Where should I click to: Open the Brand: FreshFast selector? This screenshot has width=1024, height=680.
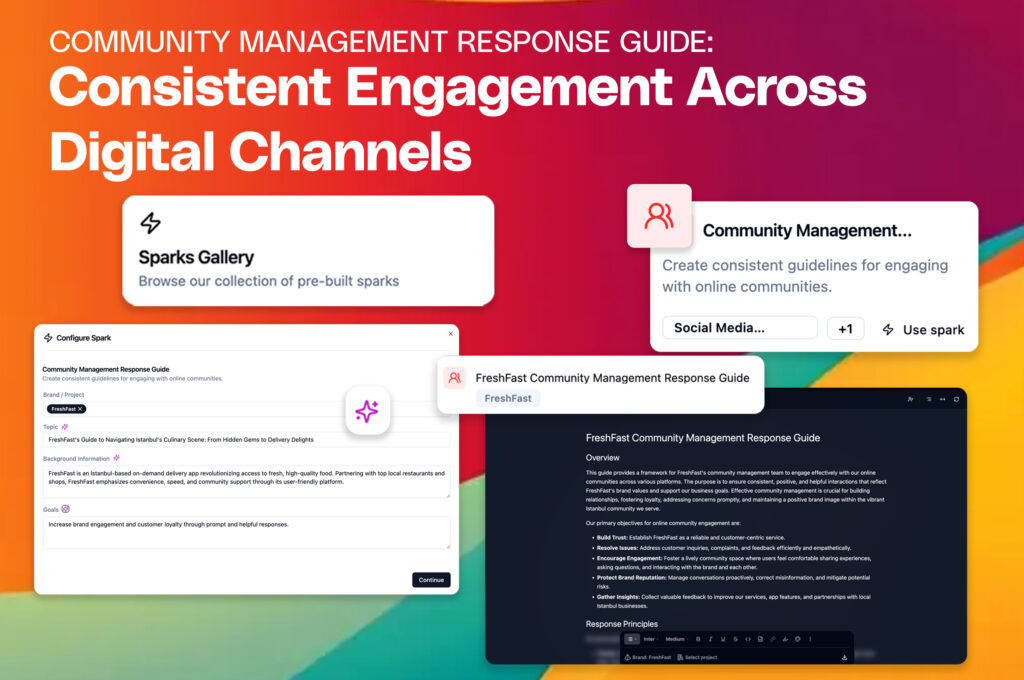click(x=648, y=657)
